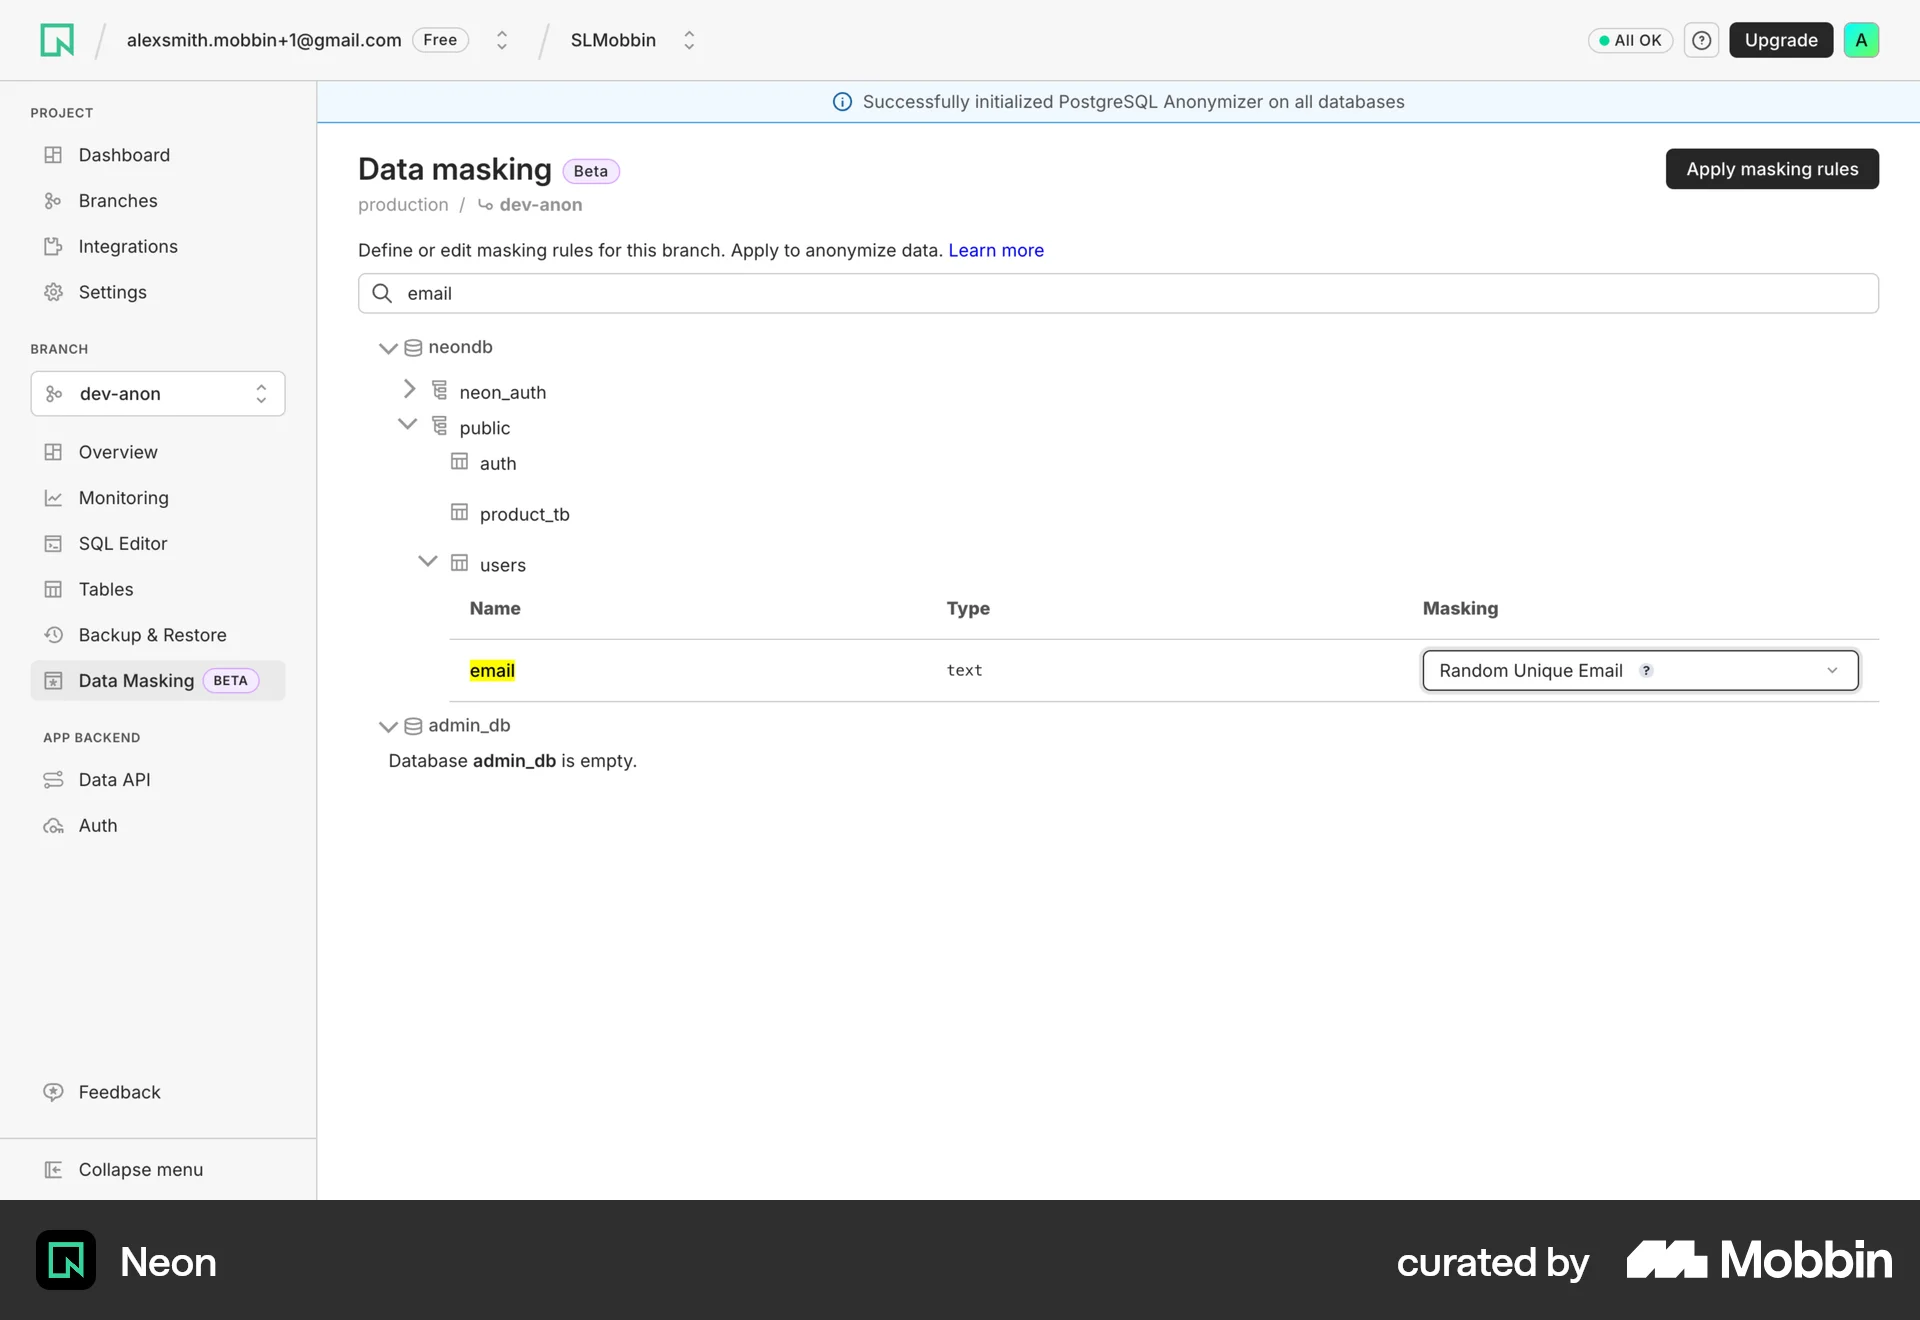This screenshot has height=1320, width=1920.
Task: Click the admin_db database icon
Action: click(x=413, y=726)
